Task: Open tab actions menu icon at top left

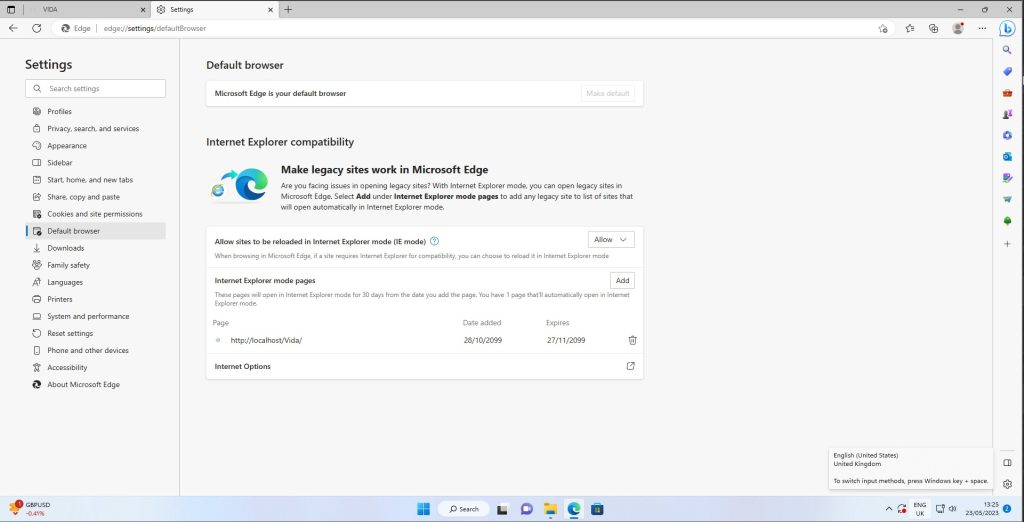Action: pos(10,10)
